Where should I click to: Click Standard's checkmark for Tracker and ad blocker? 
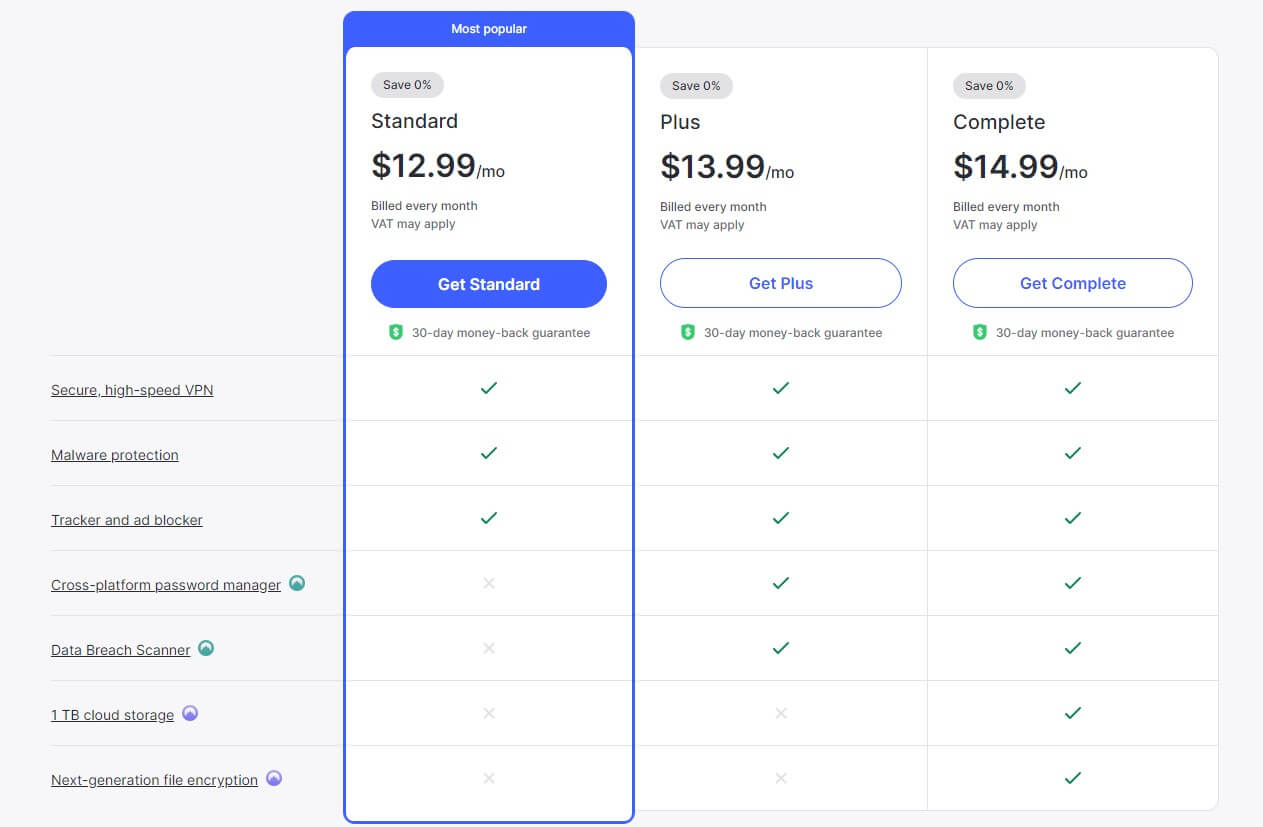coord(489,518)
